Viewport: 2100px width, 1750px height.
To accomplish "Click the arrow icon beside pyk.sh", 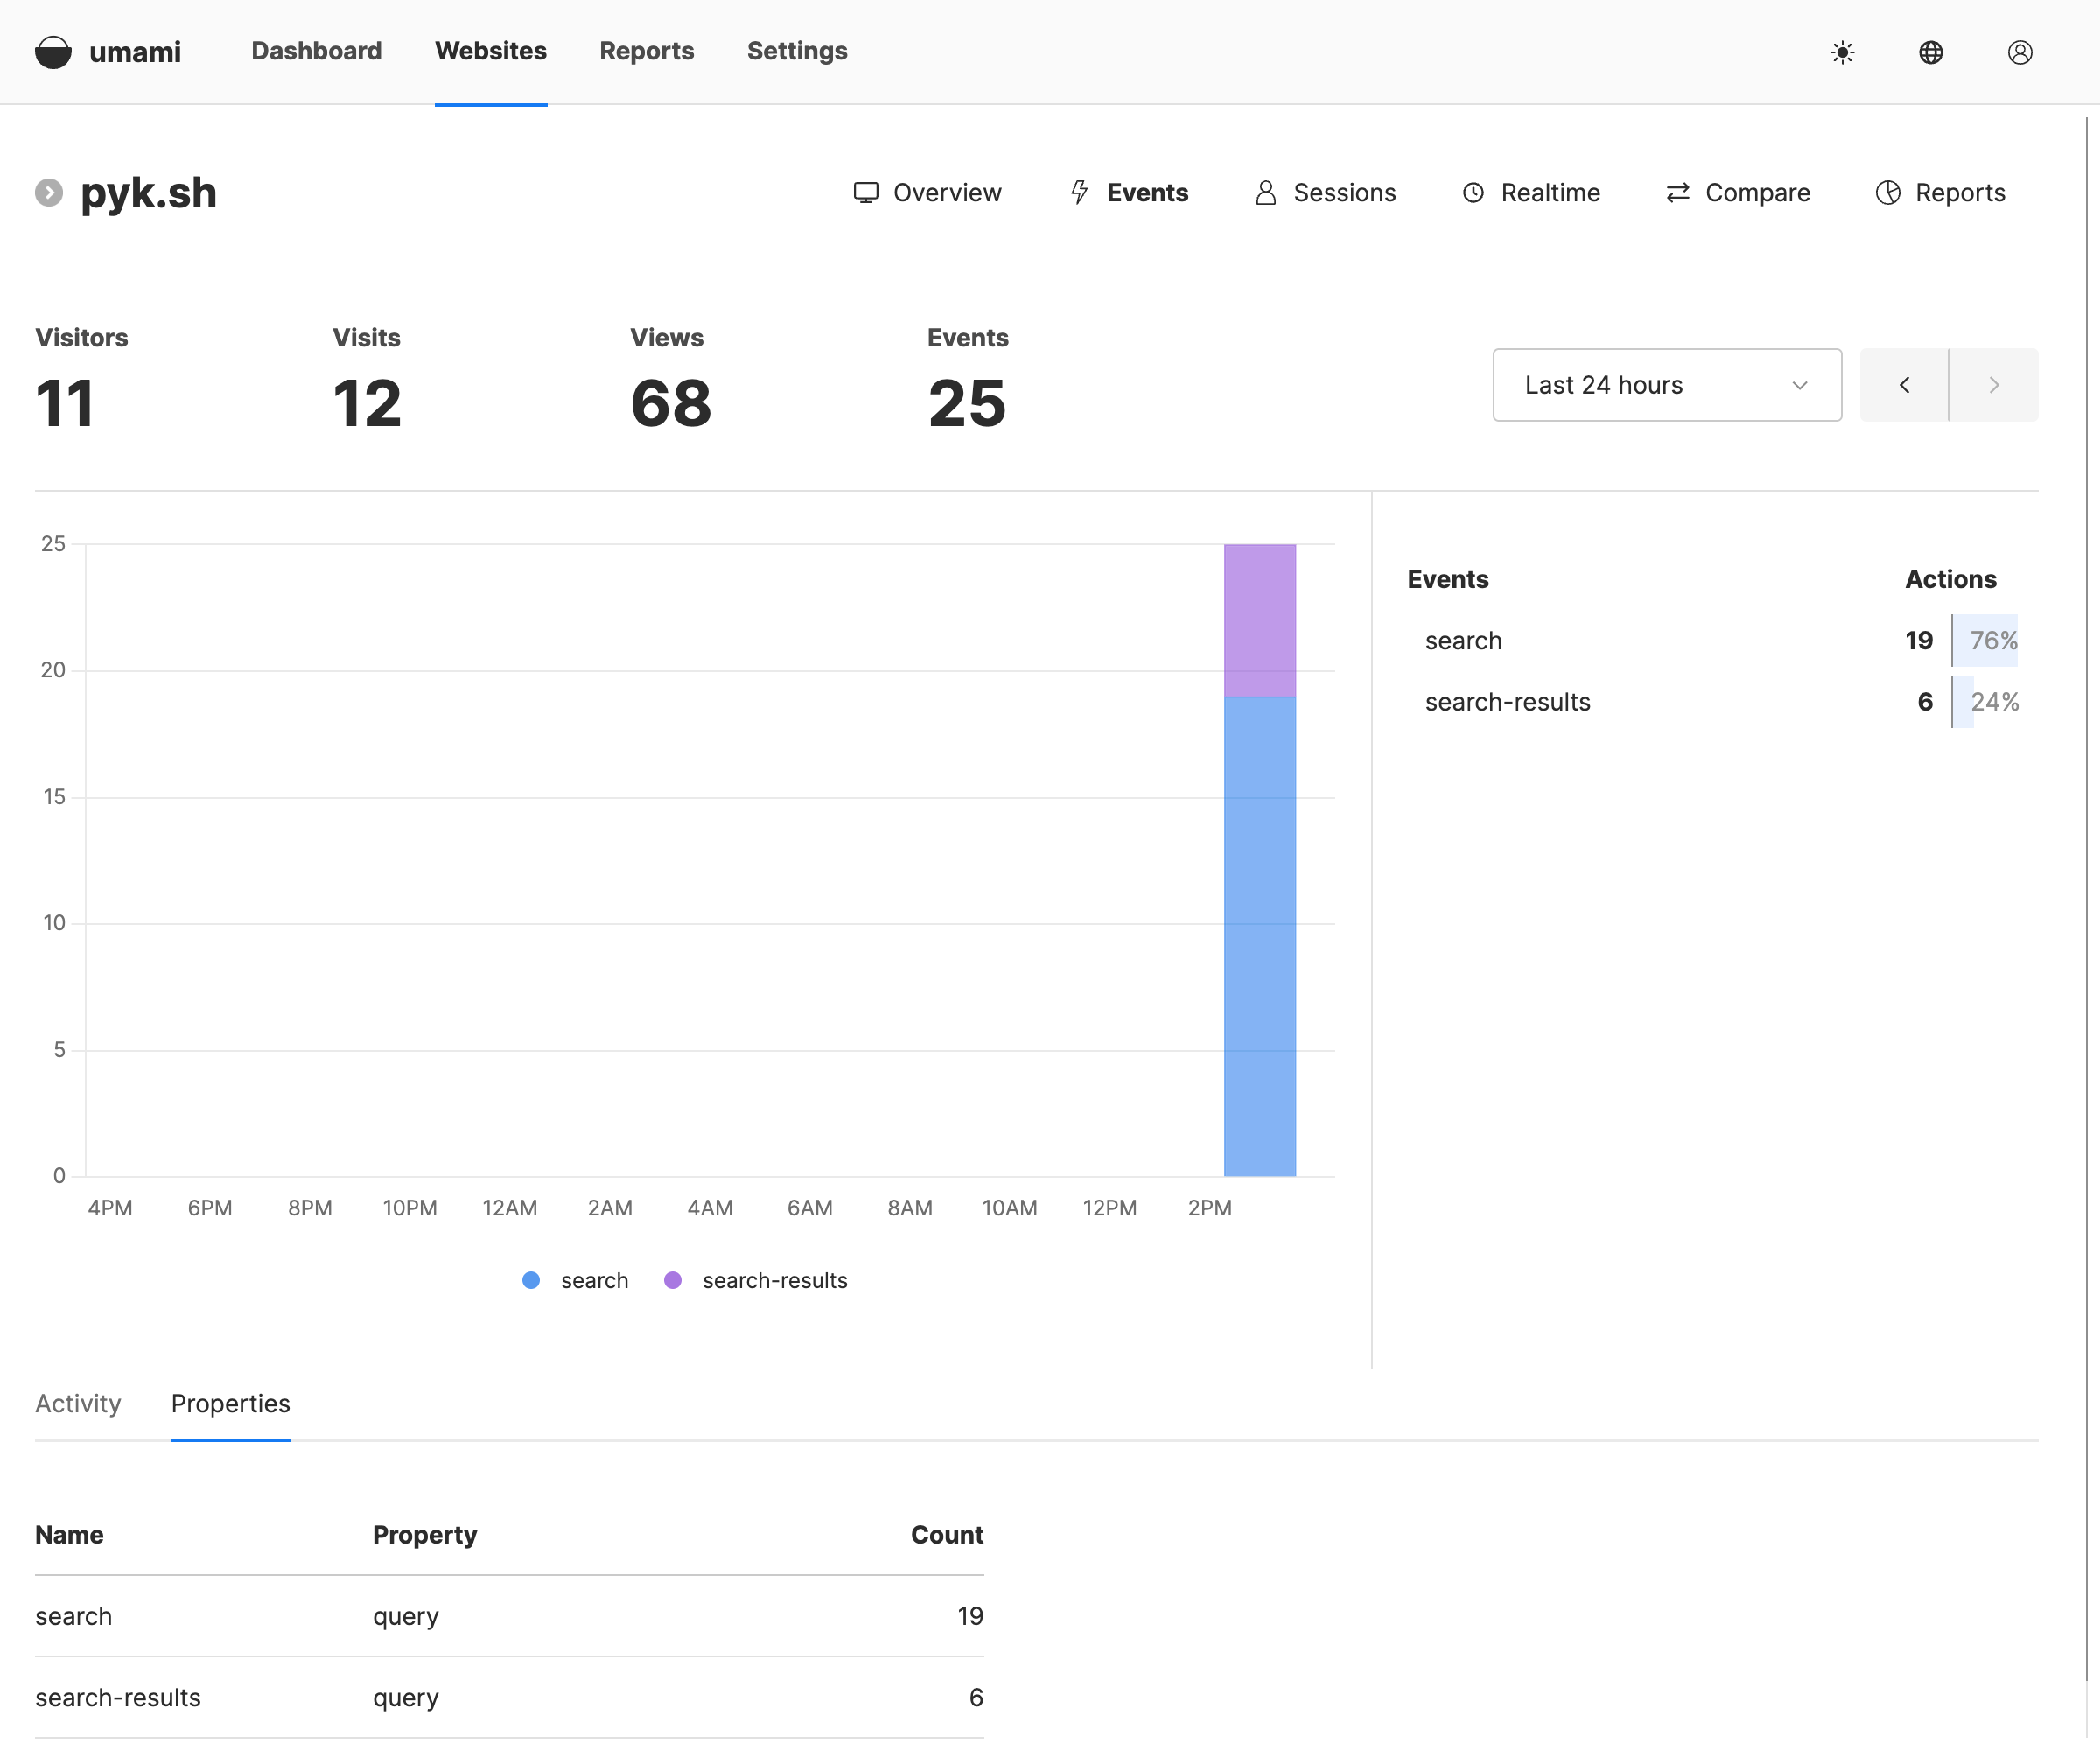I will click(49, 192).
